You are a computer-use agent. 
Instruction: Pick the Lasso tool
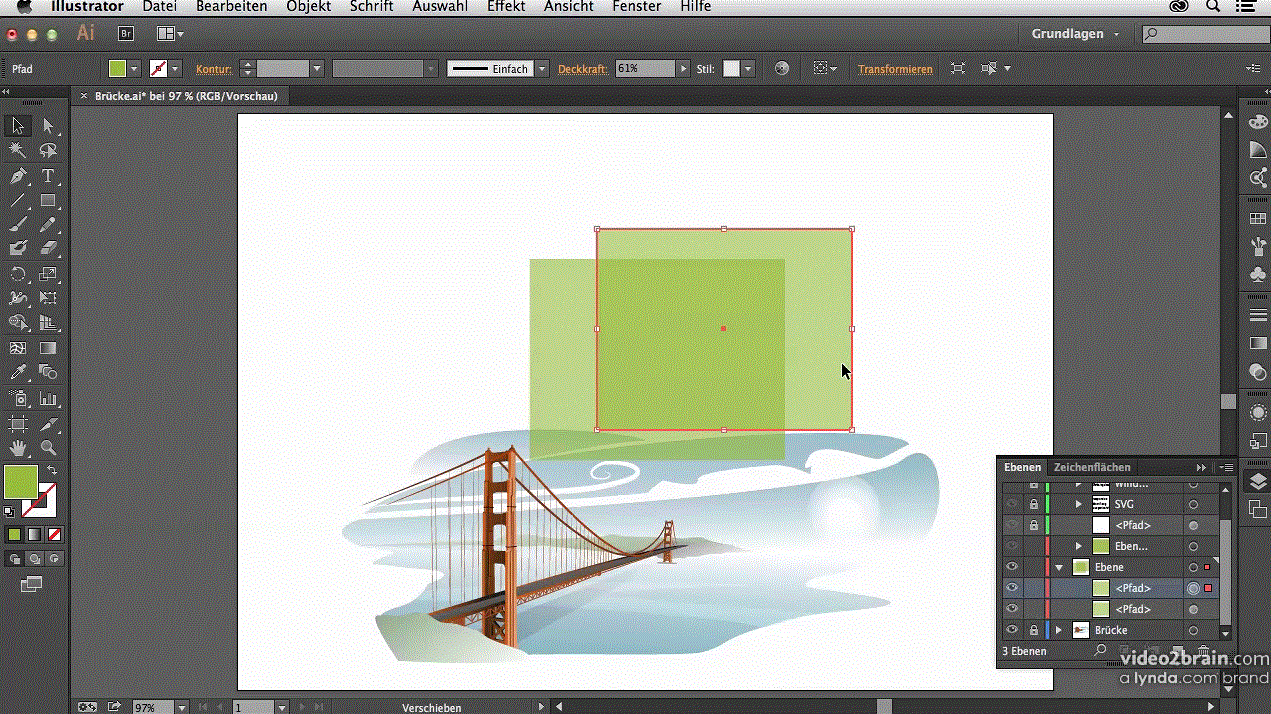coord(48,150)
